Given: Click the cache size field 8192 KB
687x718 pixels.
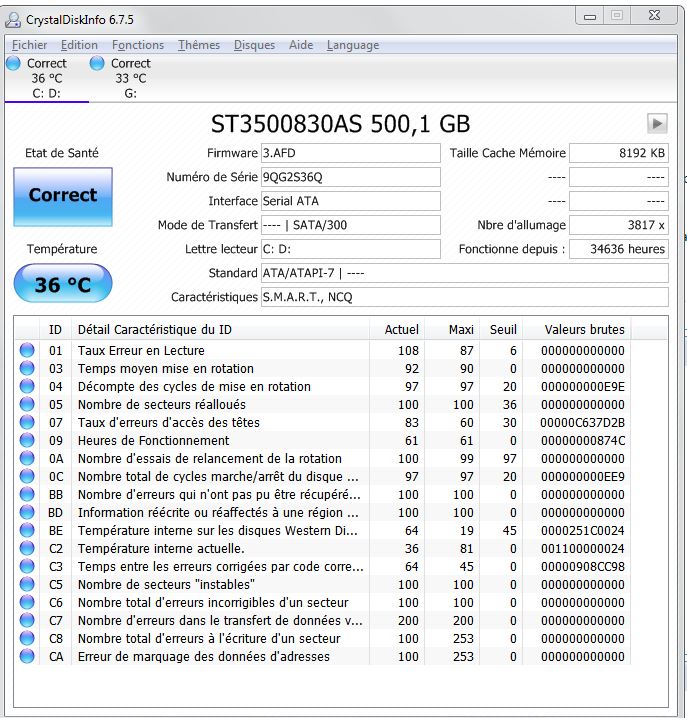Looking at the screenshot, I should 619,153.
